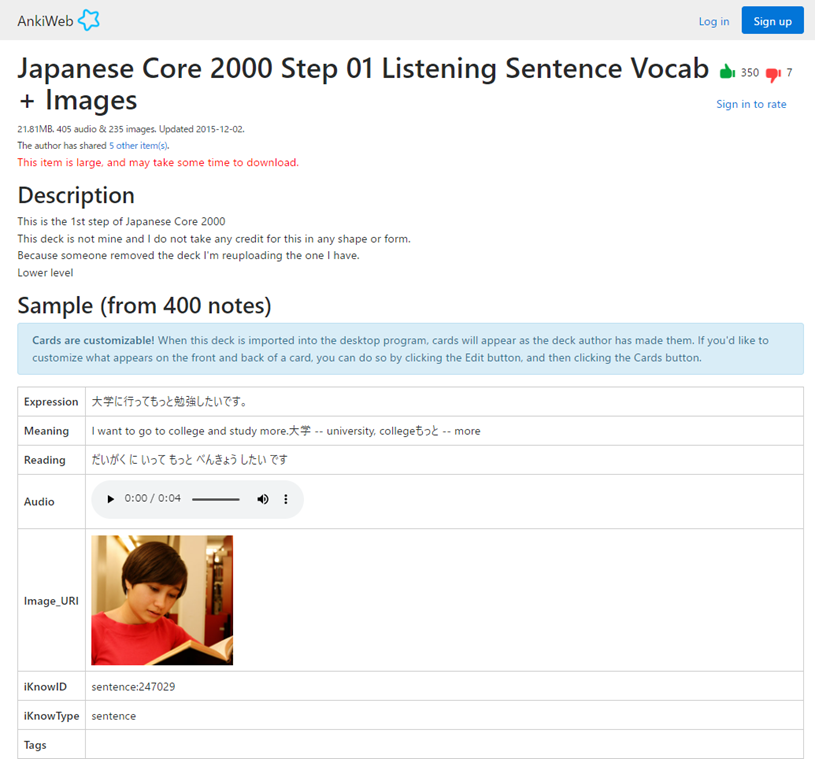815x759 pixels.
Task: Click the AnkiWeb home text
Action: pyautogui.click(x=45, y=21)
